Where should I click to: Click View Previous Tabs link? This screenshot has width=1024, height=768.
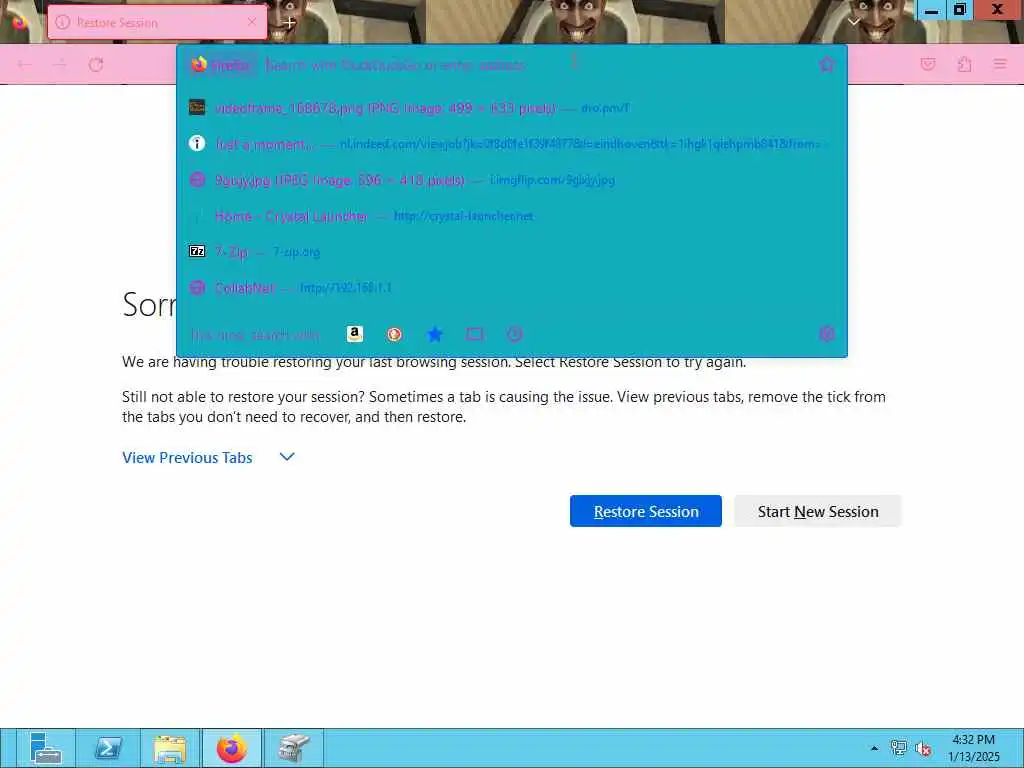click(187, 458)
